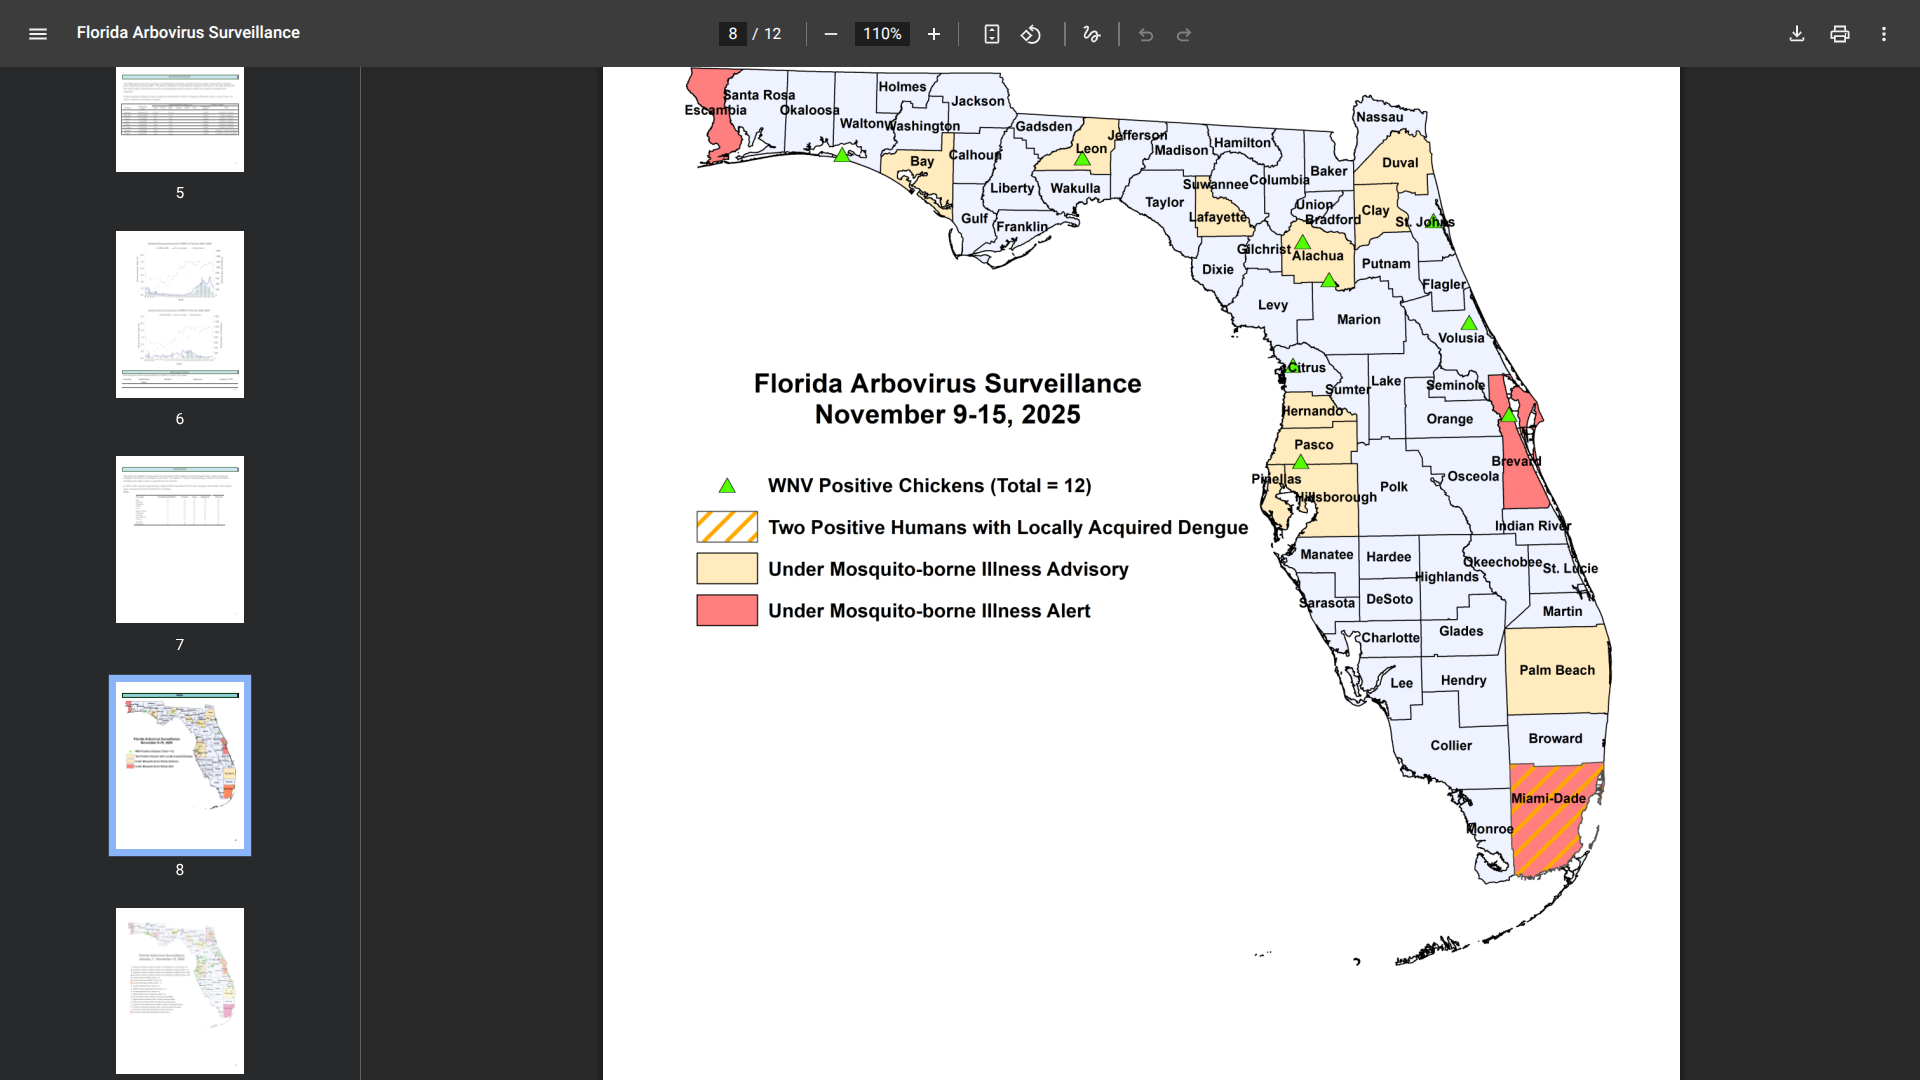Screen dimensions: 1920x1080
Task: Click the redo arrow icon
Action: pyautogui.click(x=1184, y=34)
